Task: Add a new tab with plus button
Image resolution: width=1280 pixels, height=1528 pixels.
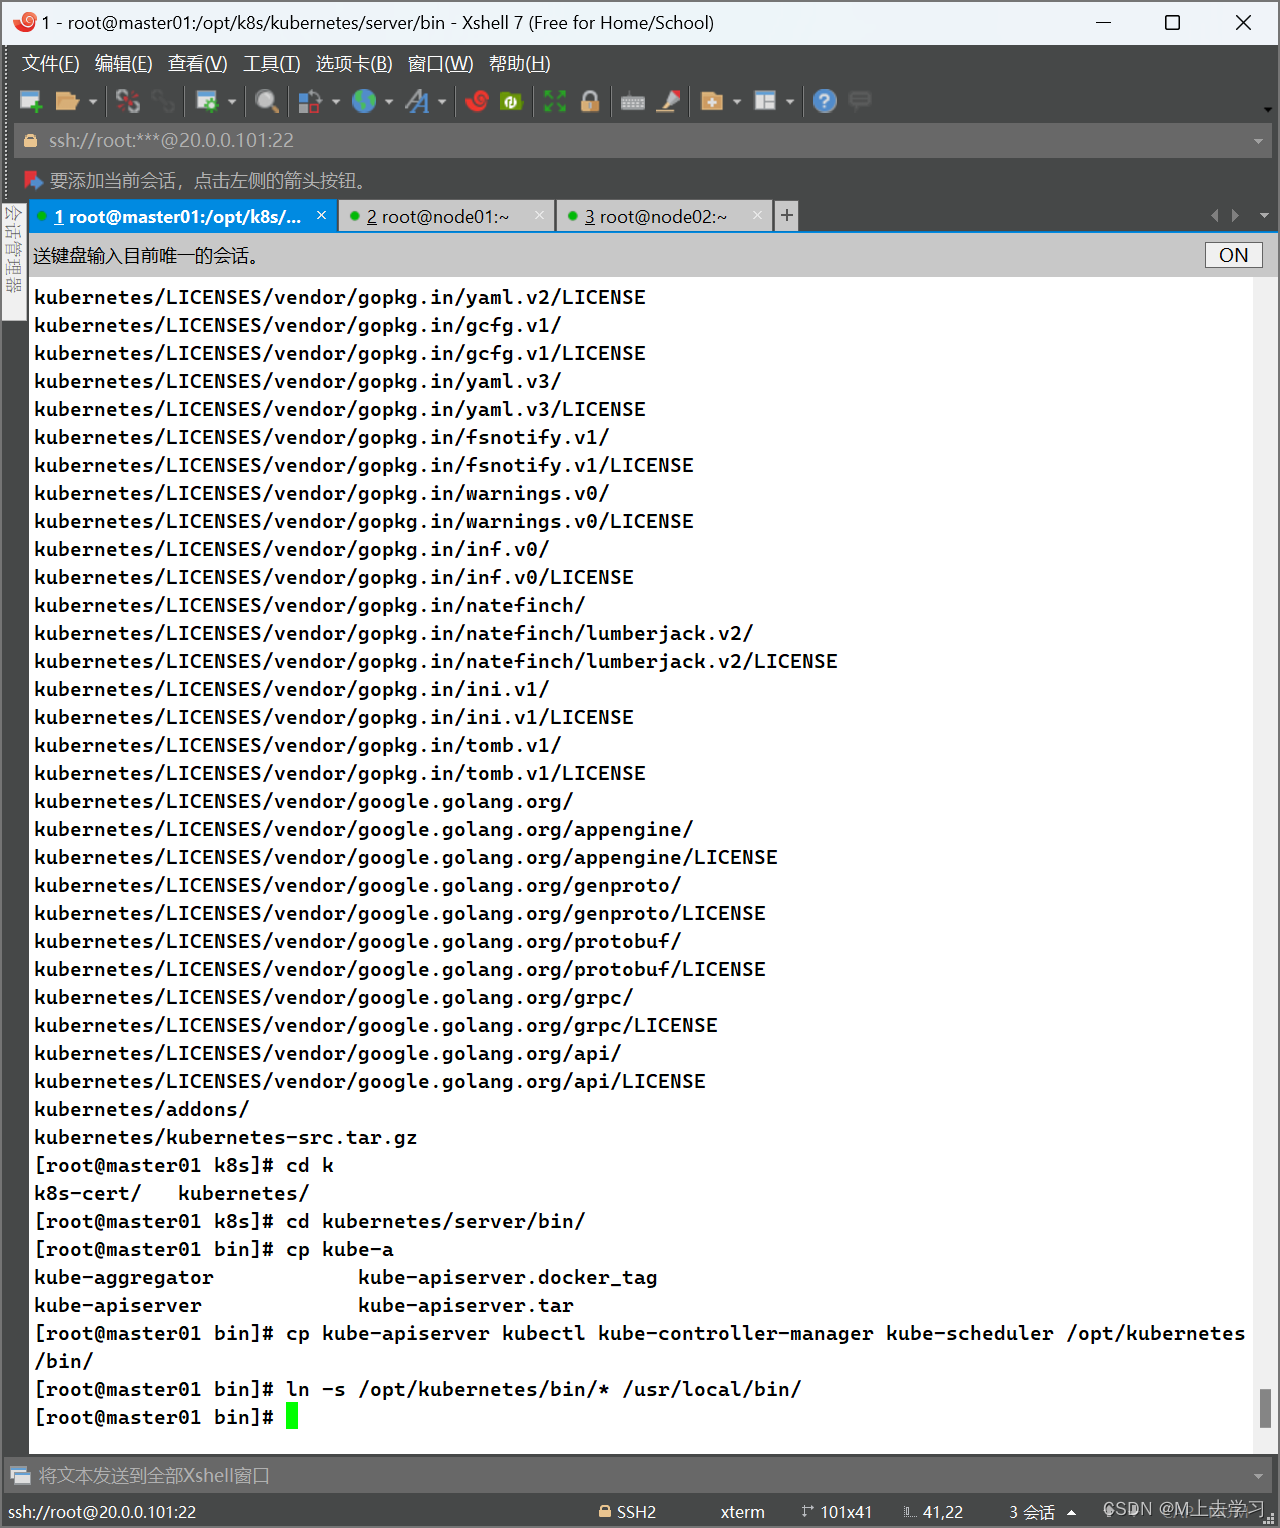Action: pos(787,216)
